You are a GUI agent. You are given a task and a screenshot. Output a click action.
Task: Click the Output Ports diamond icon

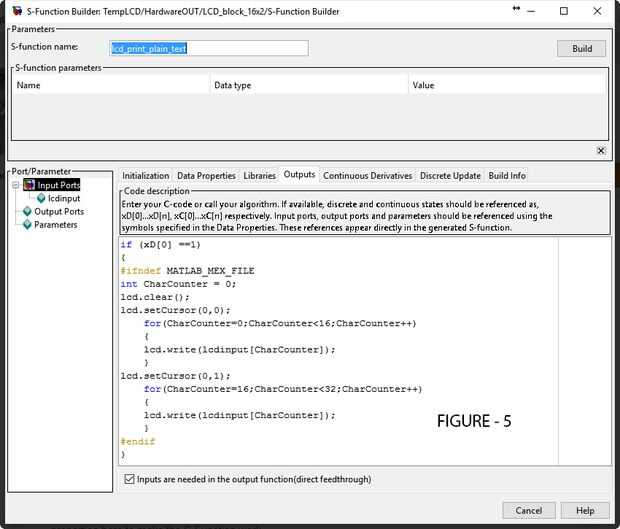pyautogui.click(x=27, y=212)
